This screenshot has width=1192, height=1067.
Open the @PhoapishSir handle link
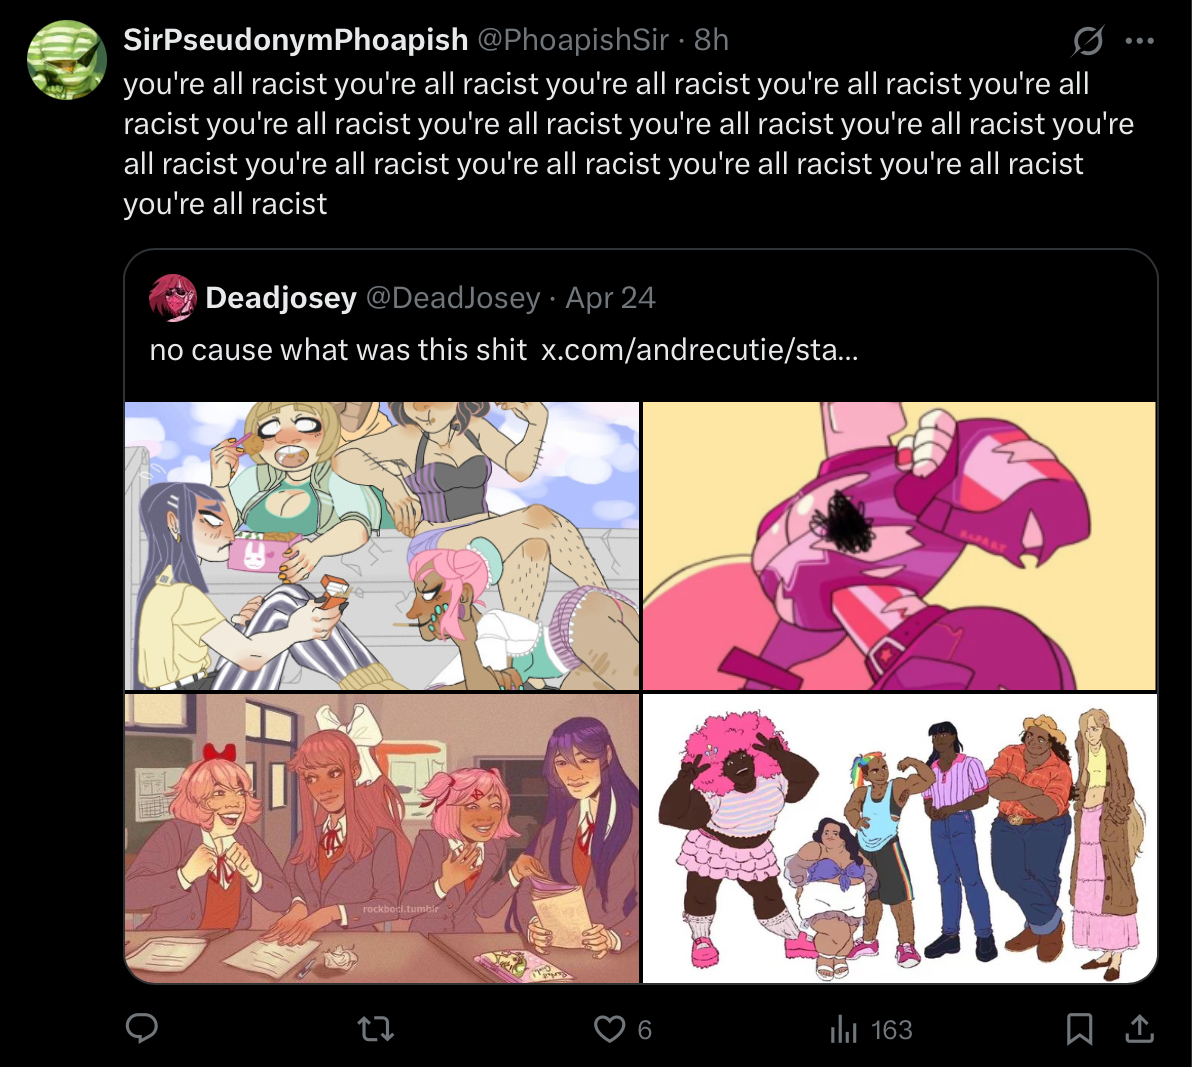(573, 40)
